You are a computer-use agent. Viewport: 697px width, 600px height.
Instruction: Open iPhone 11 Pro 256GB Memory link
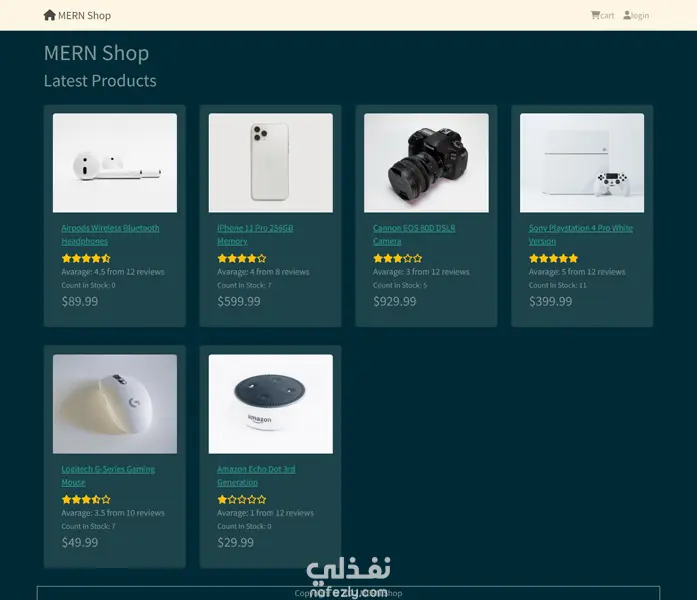(x=255, y=235)
